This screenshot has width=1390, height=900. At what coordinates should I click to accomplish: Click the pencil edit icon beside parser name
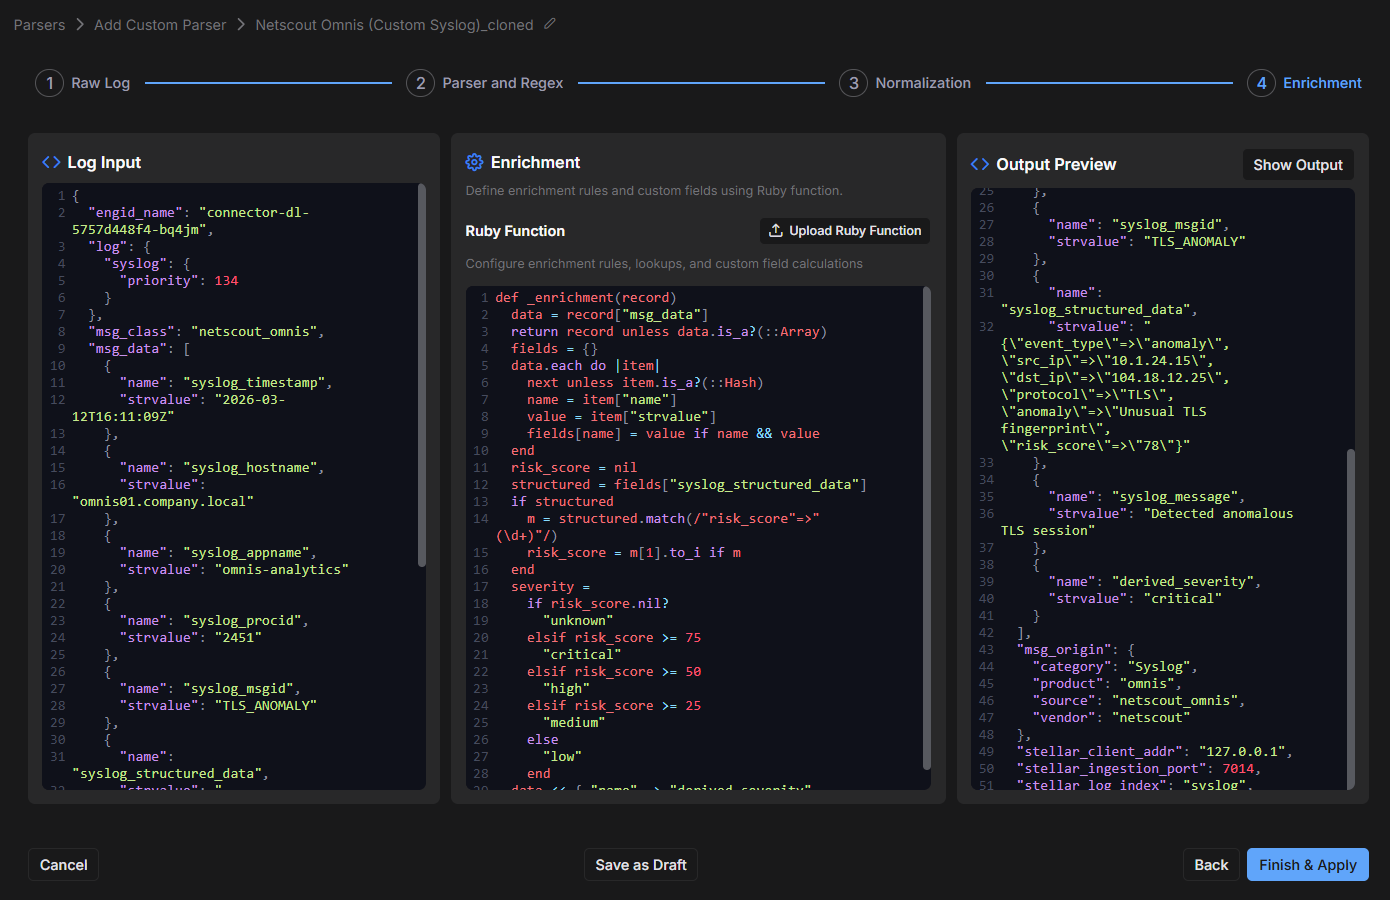tap(549, 24)
